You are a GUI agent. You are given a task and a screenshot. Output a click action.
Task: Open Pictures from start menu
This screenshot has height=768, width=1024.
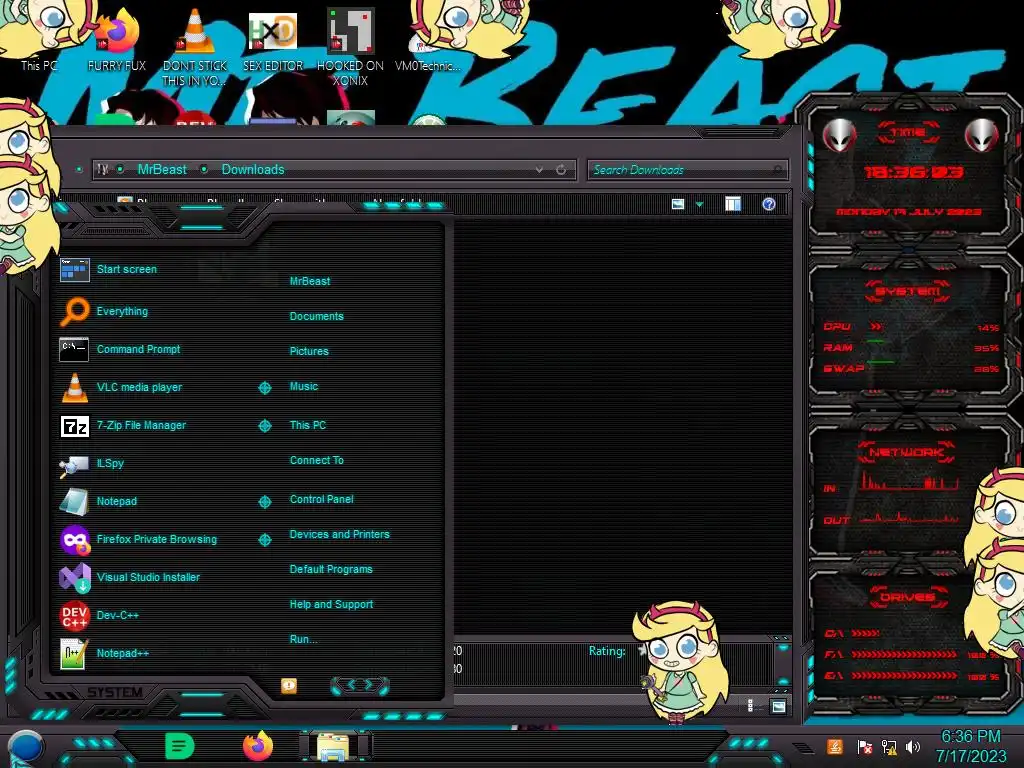(309, 351)
